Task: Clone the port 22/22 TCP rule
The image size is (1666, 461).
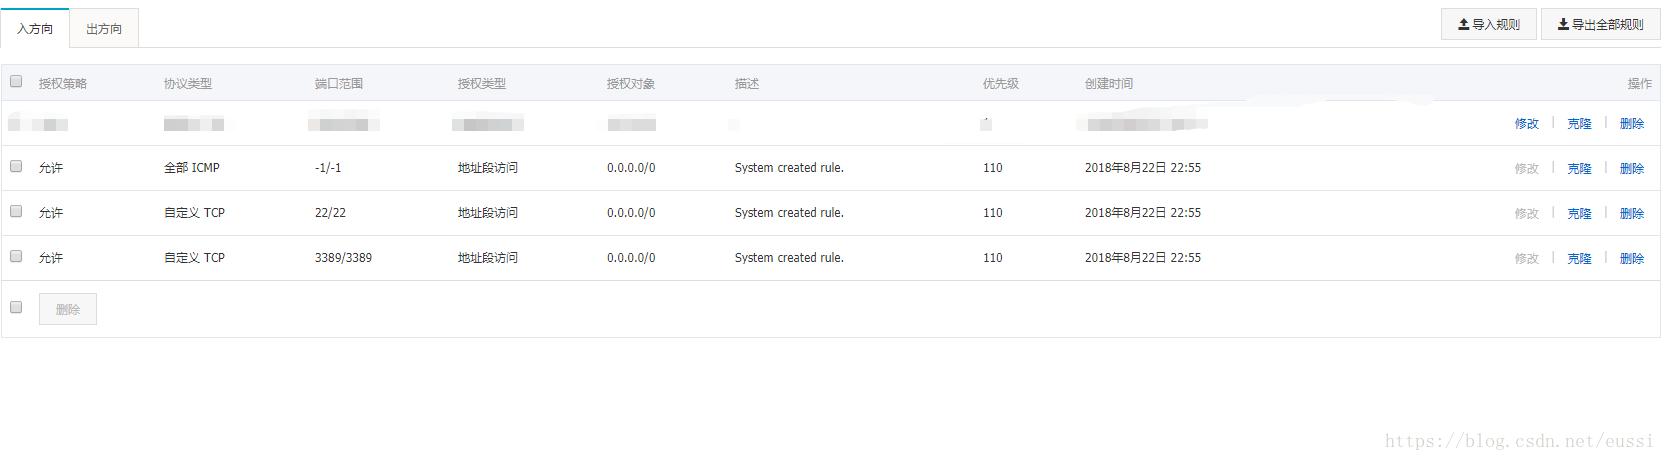Action: point(1579,214)
